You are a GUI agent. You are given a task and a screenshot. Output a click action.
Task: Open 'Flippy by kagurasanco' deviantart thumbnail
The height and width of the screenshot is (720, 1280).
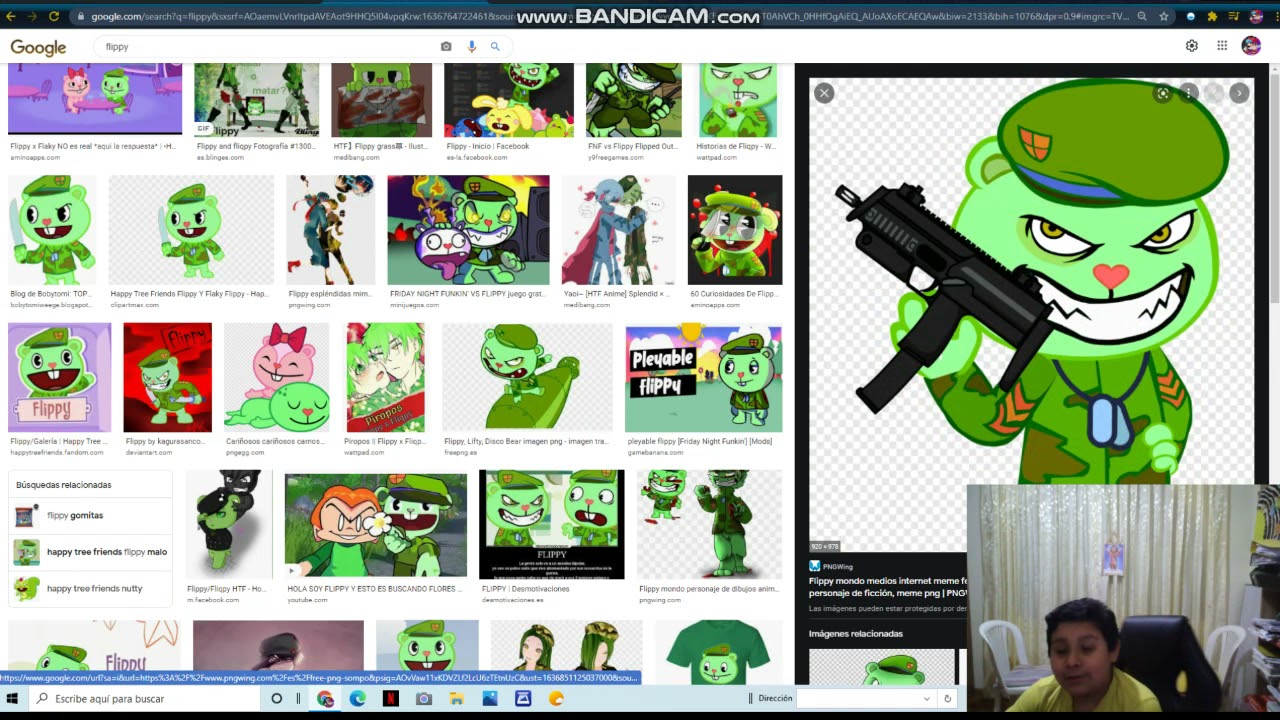167,378
